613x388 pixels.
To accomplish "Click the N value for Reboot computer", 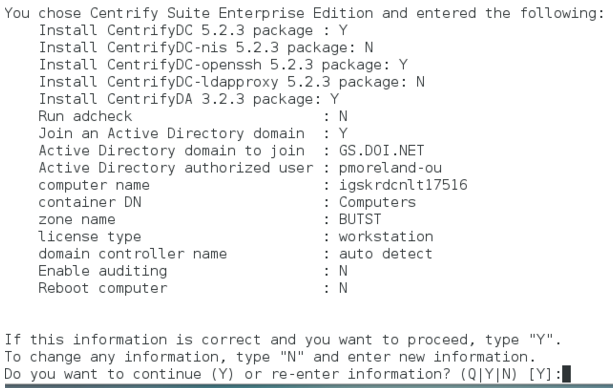I will [x=343, y=288].
